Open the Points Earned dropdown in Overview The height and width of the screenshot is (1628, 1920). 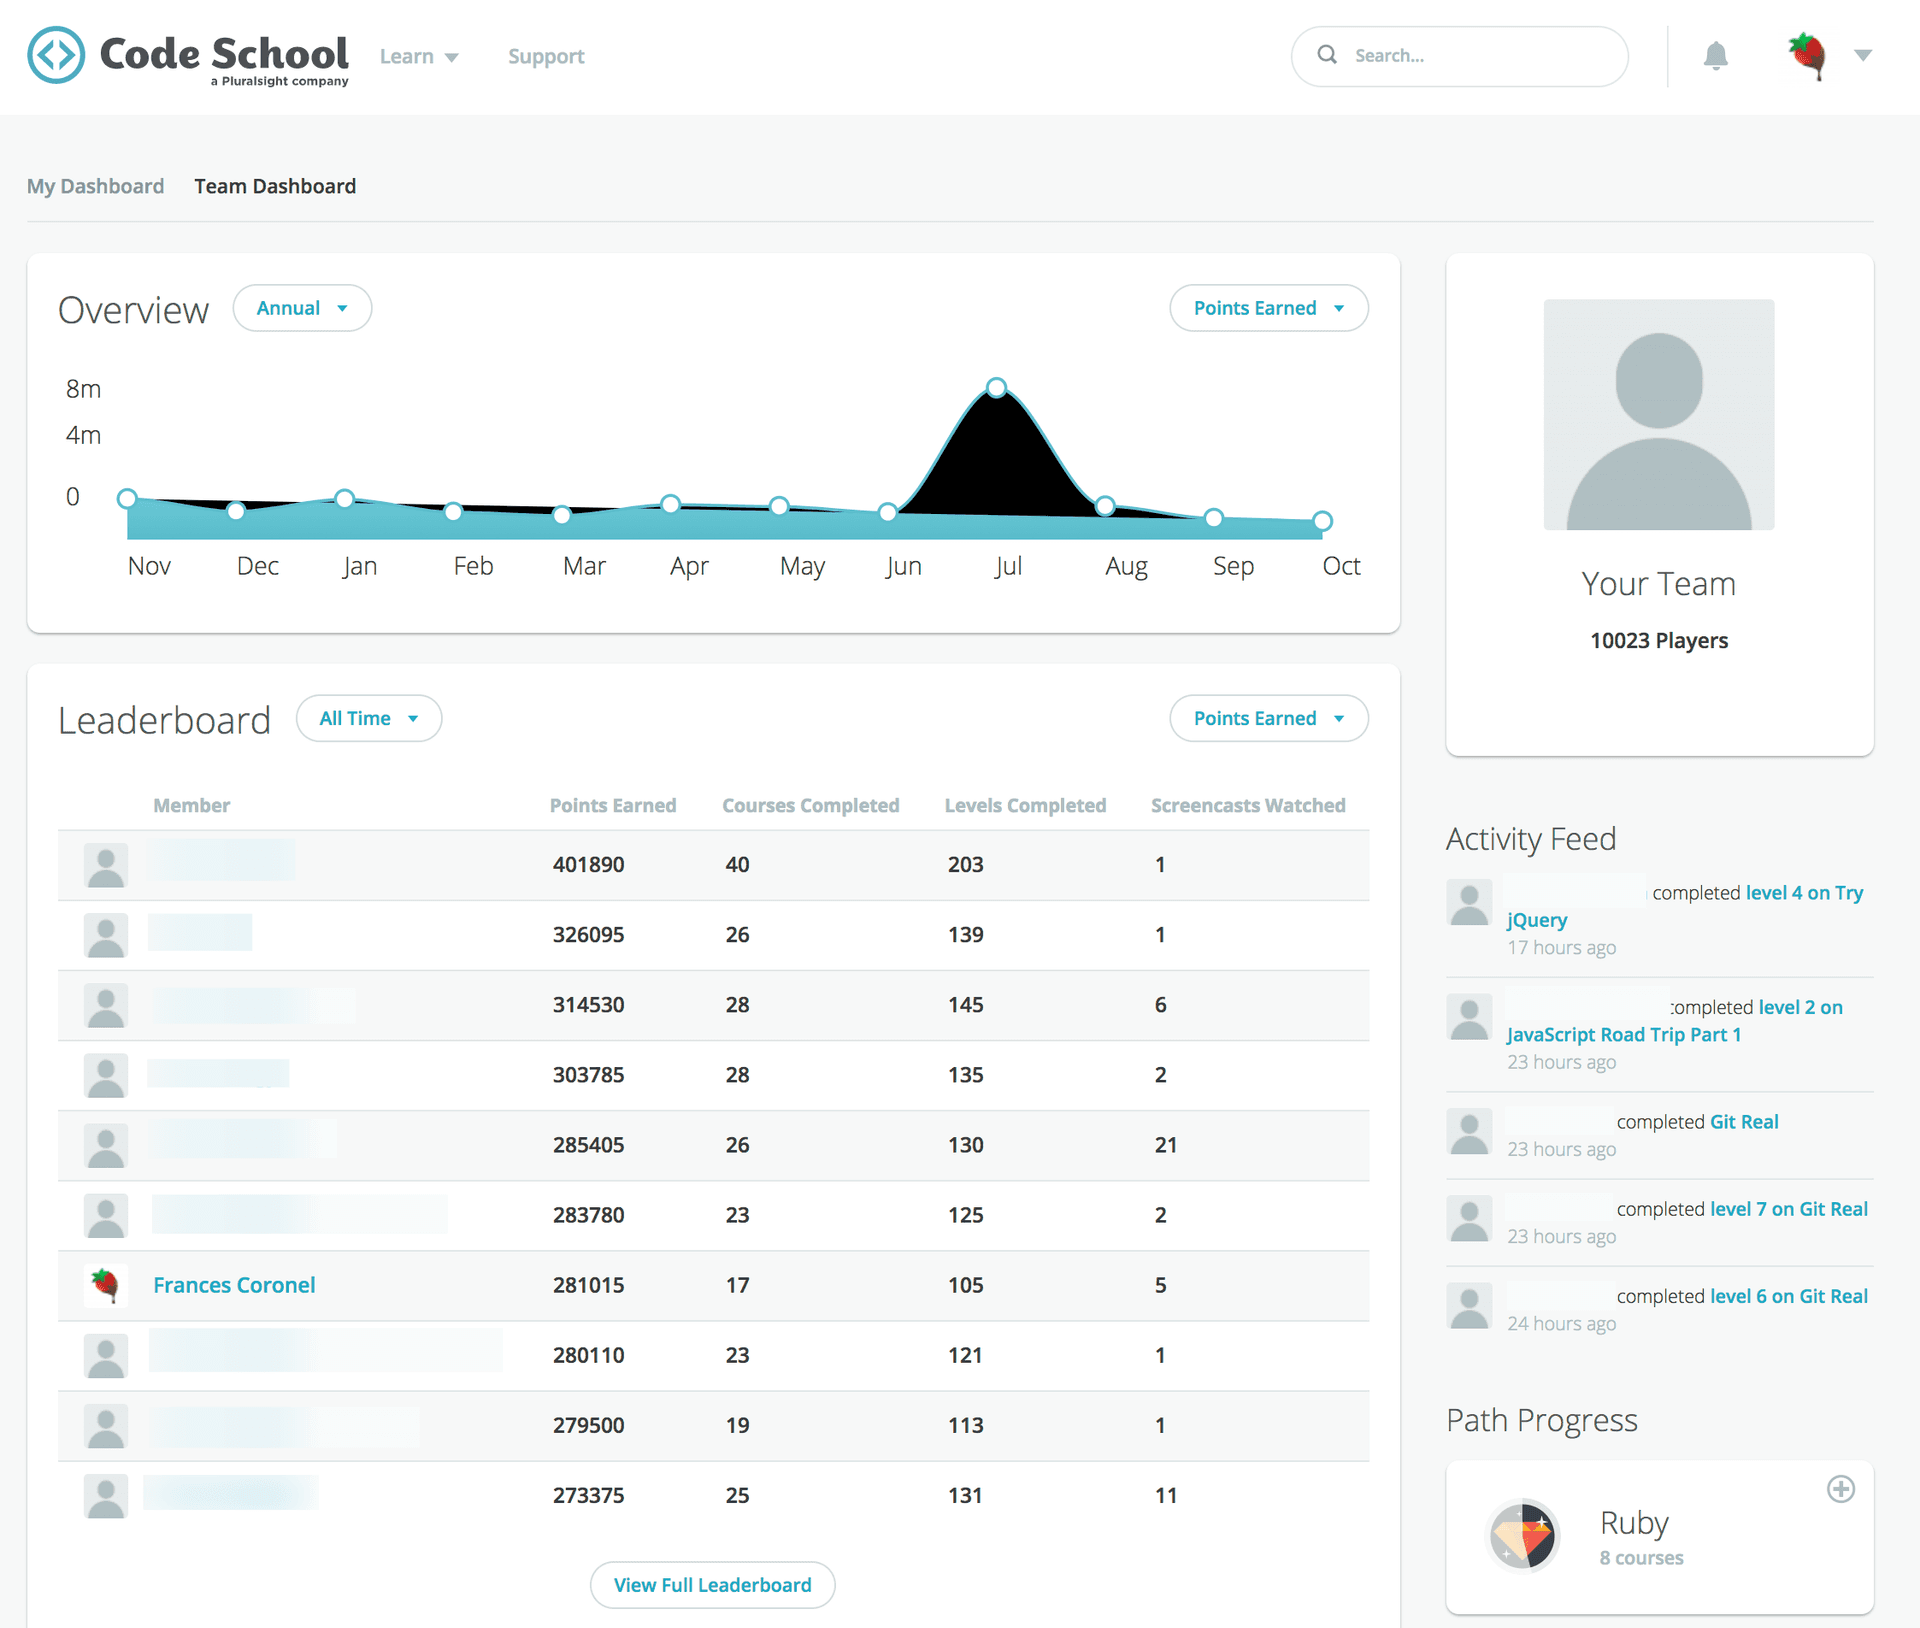(x=1268, y=308)
